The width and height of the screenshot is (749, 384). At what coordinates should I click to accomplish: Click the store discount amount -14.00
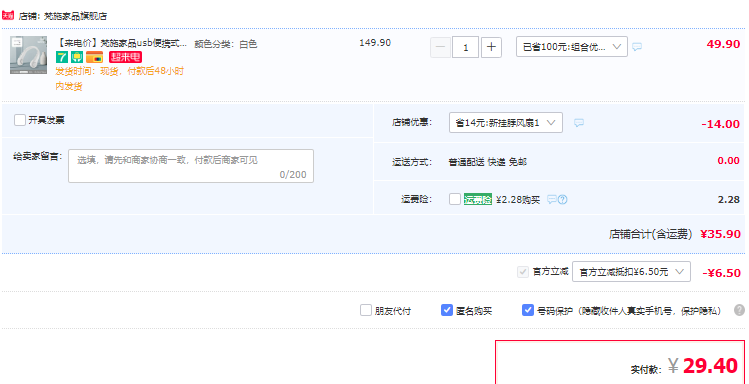(720, 124)
